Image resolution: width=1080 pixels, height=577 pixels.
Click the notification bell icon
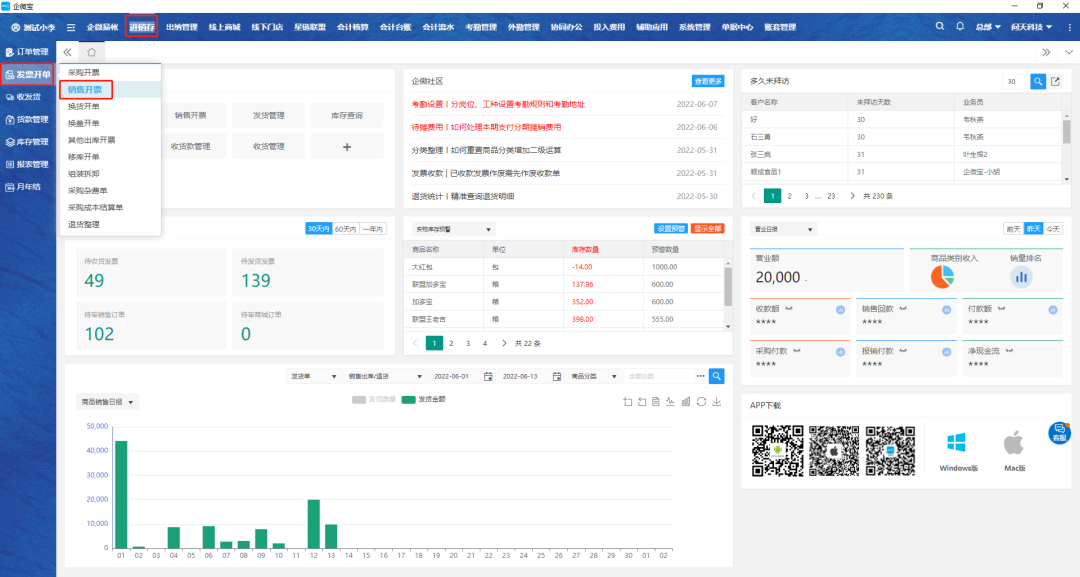962,27
